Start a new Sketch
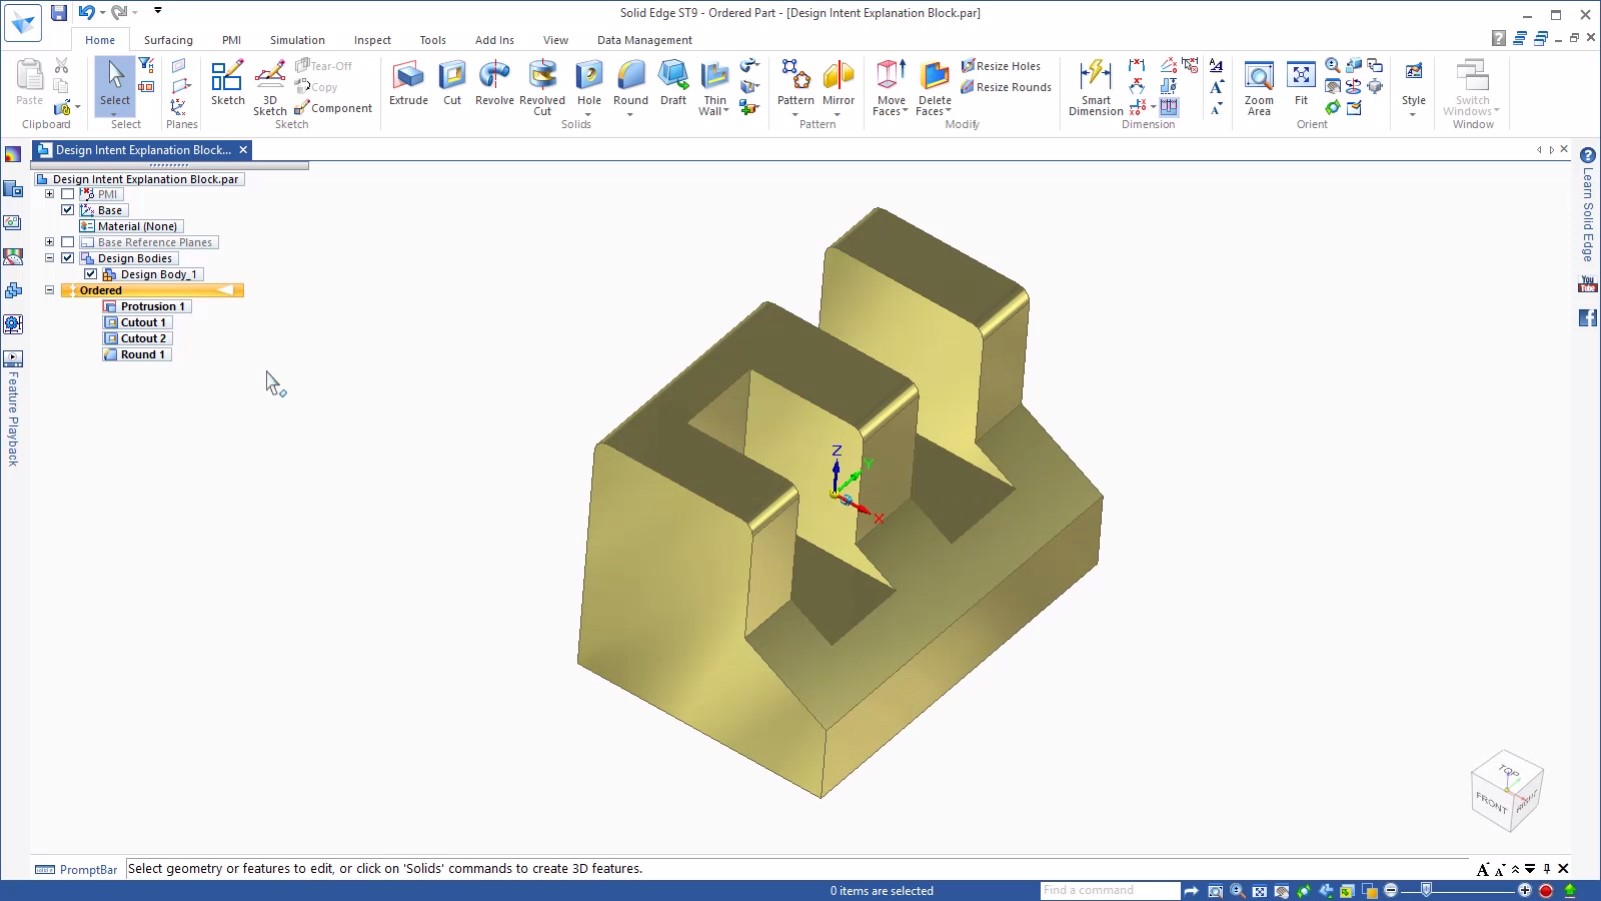The width and height of the screenshot is (1601, 901). point(227,85)
